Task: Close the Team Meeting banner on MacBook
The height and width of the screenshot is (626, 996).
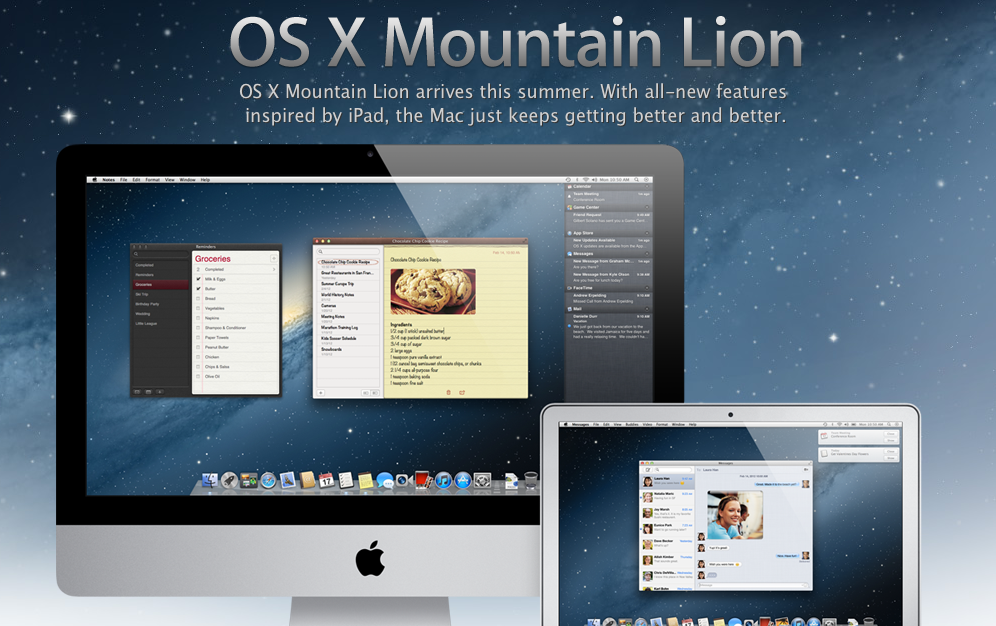Action: (891, 434)
